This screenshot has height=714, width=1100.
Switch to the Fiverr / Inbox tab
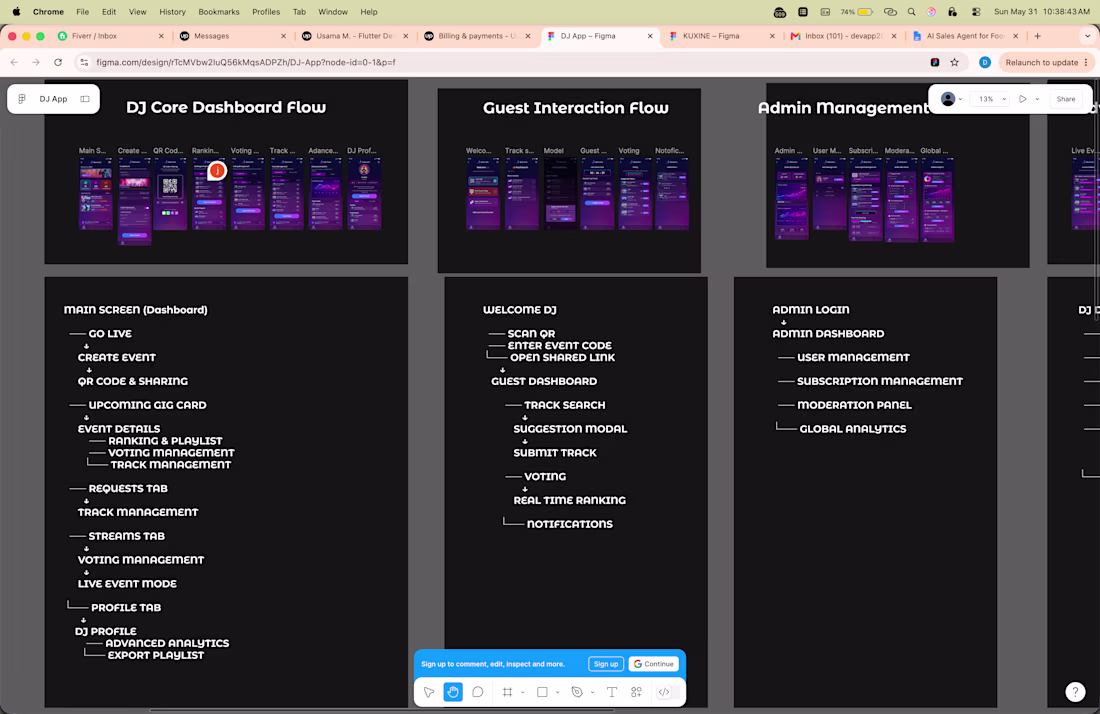tap(109, 36)
